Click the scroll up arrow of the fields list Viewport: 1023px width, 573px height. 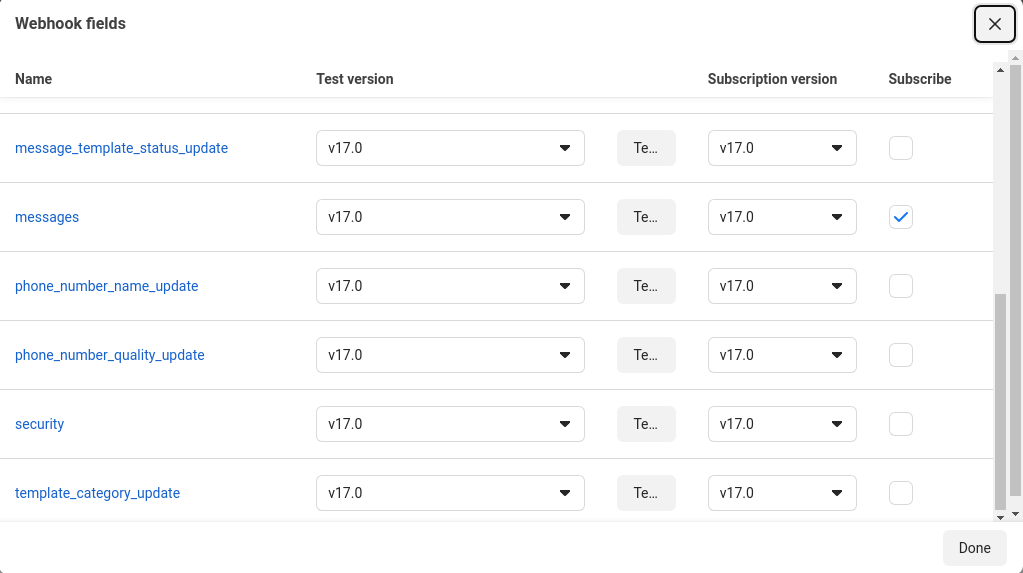tap(1000, 70)
